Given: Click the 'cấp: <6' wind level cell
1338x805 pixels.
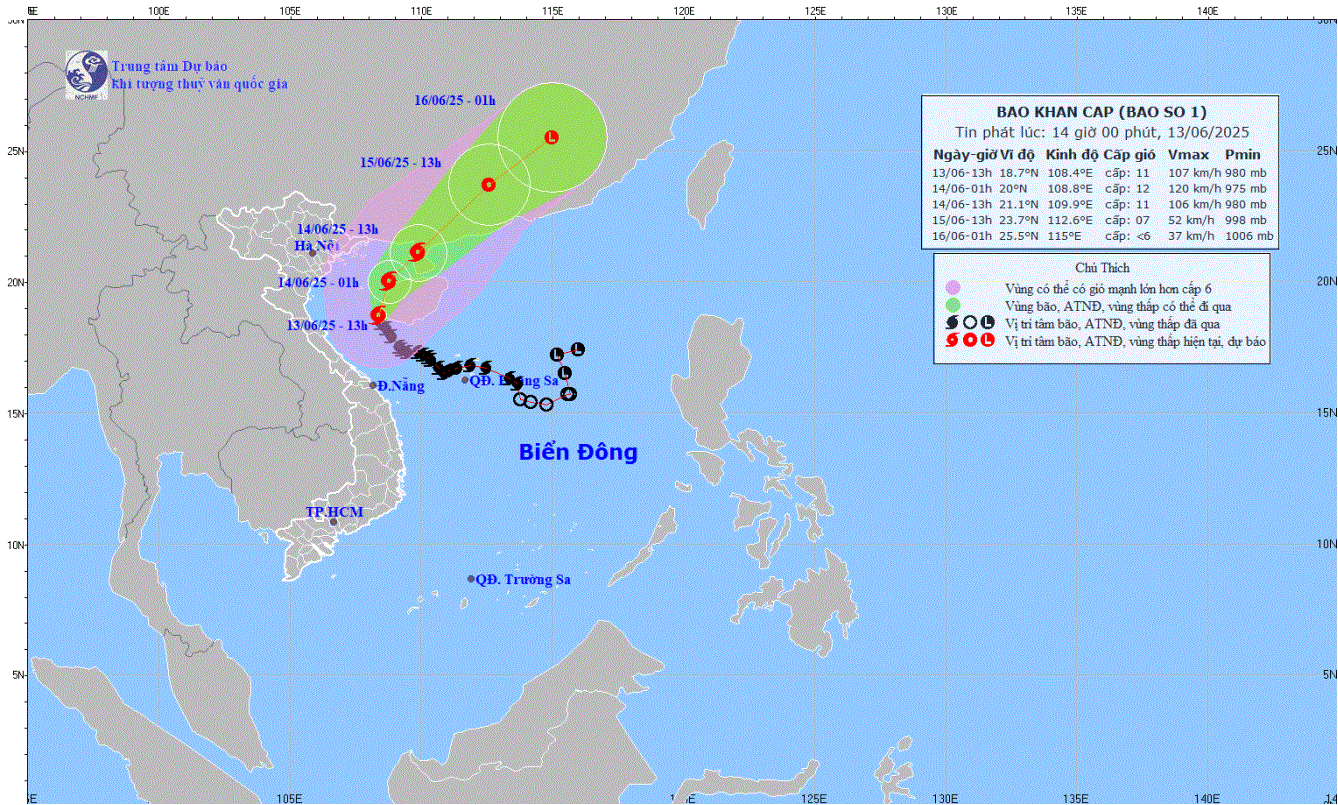Looking at the screenshot, I should pos(1129,236).
